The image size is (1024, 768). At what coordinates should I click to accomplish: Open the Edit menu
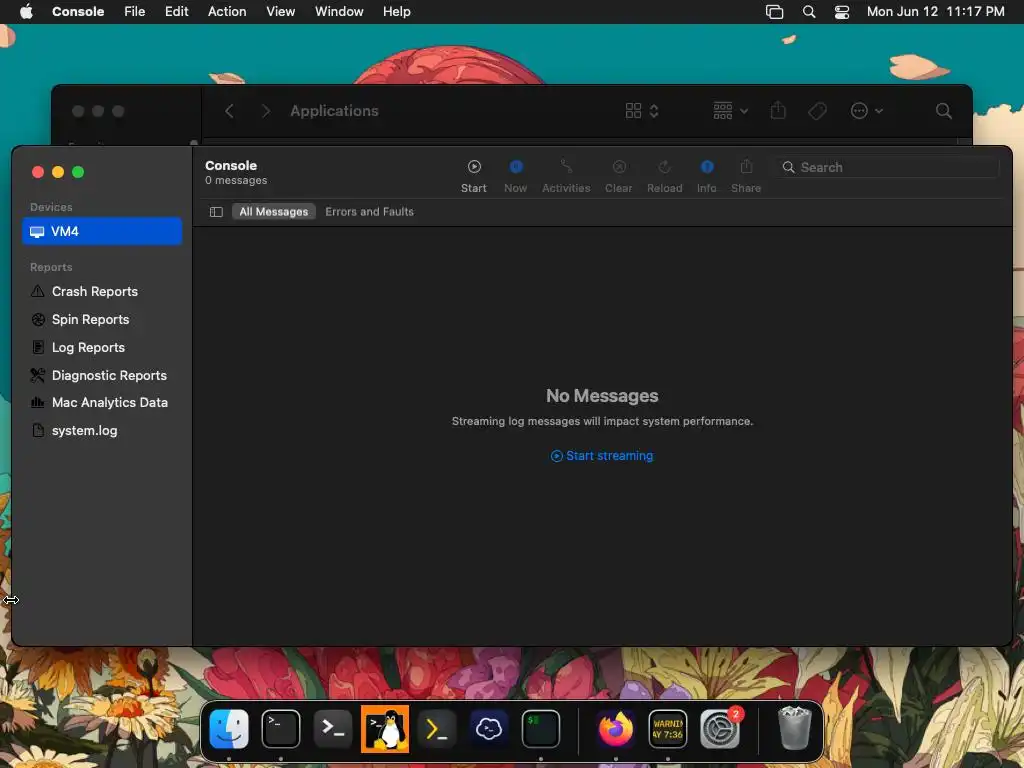pos(176,12)
